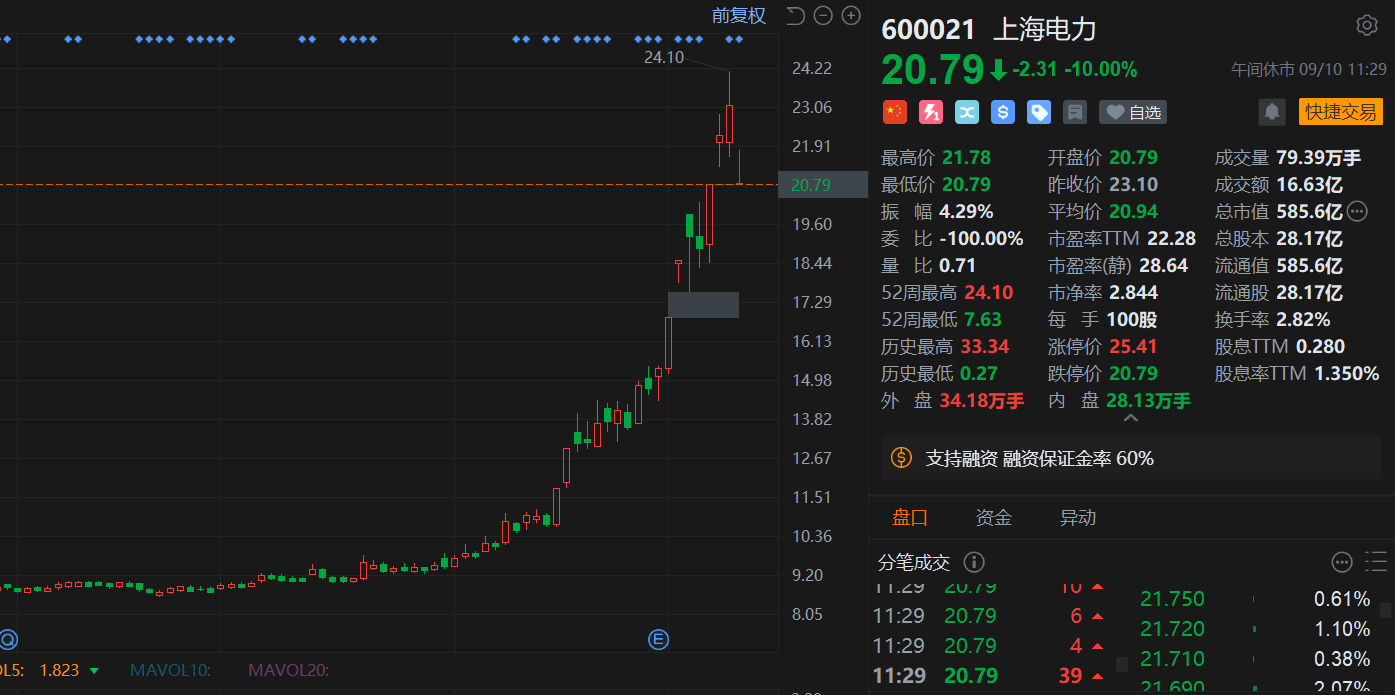Screen dimensions: 1395x695
Task: Zoom out chart with minus icon
Action: point(823,15)
